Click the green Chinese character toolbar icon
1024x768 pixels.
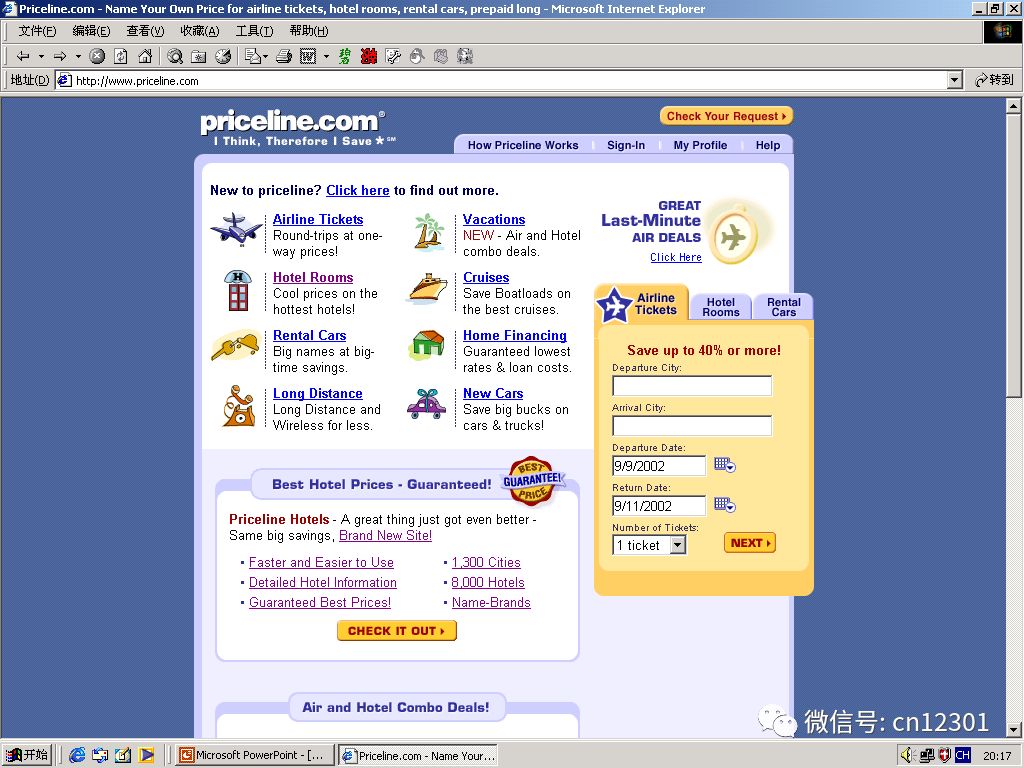pyautogui.click(x=344, y=57)
